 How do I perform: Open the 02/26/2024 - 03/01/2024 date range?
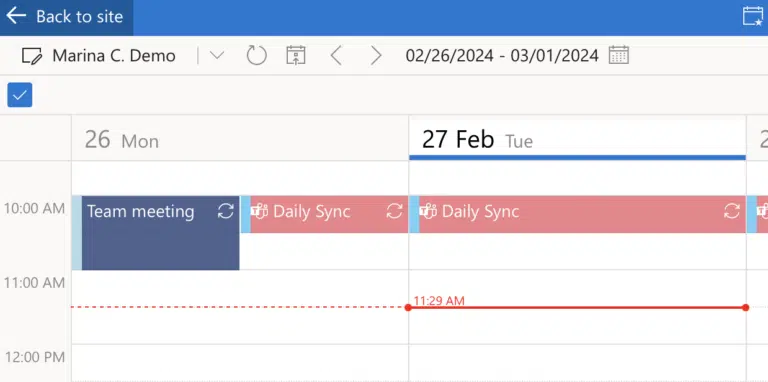coord(502,56)
